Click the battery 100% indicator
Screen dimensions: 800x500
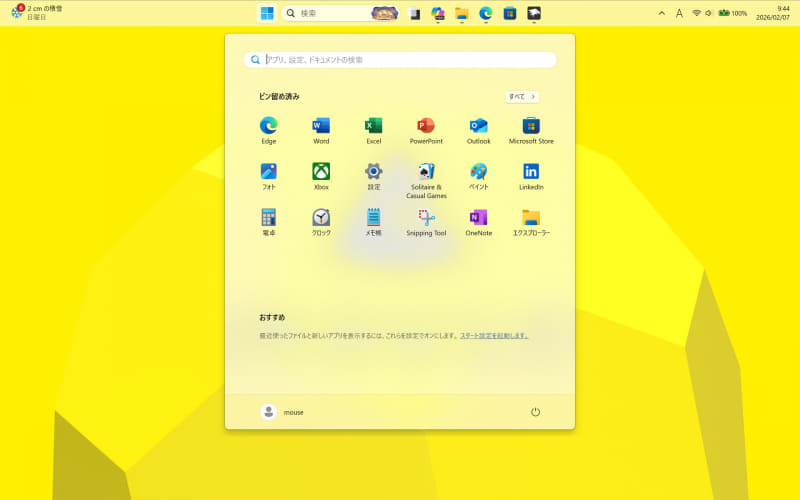(733, 13)
